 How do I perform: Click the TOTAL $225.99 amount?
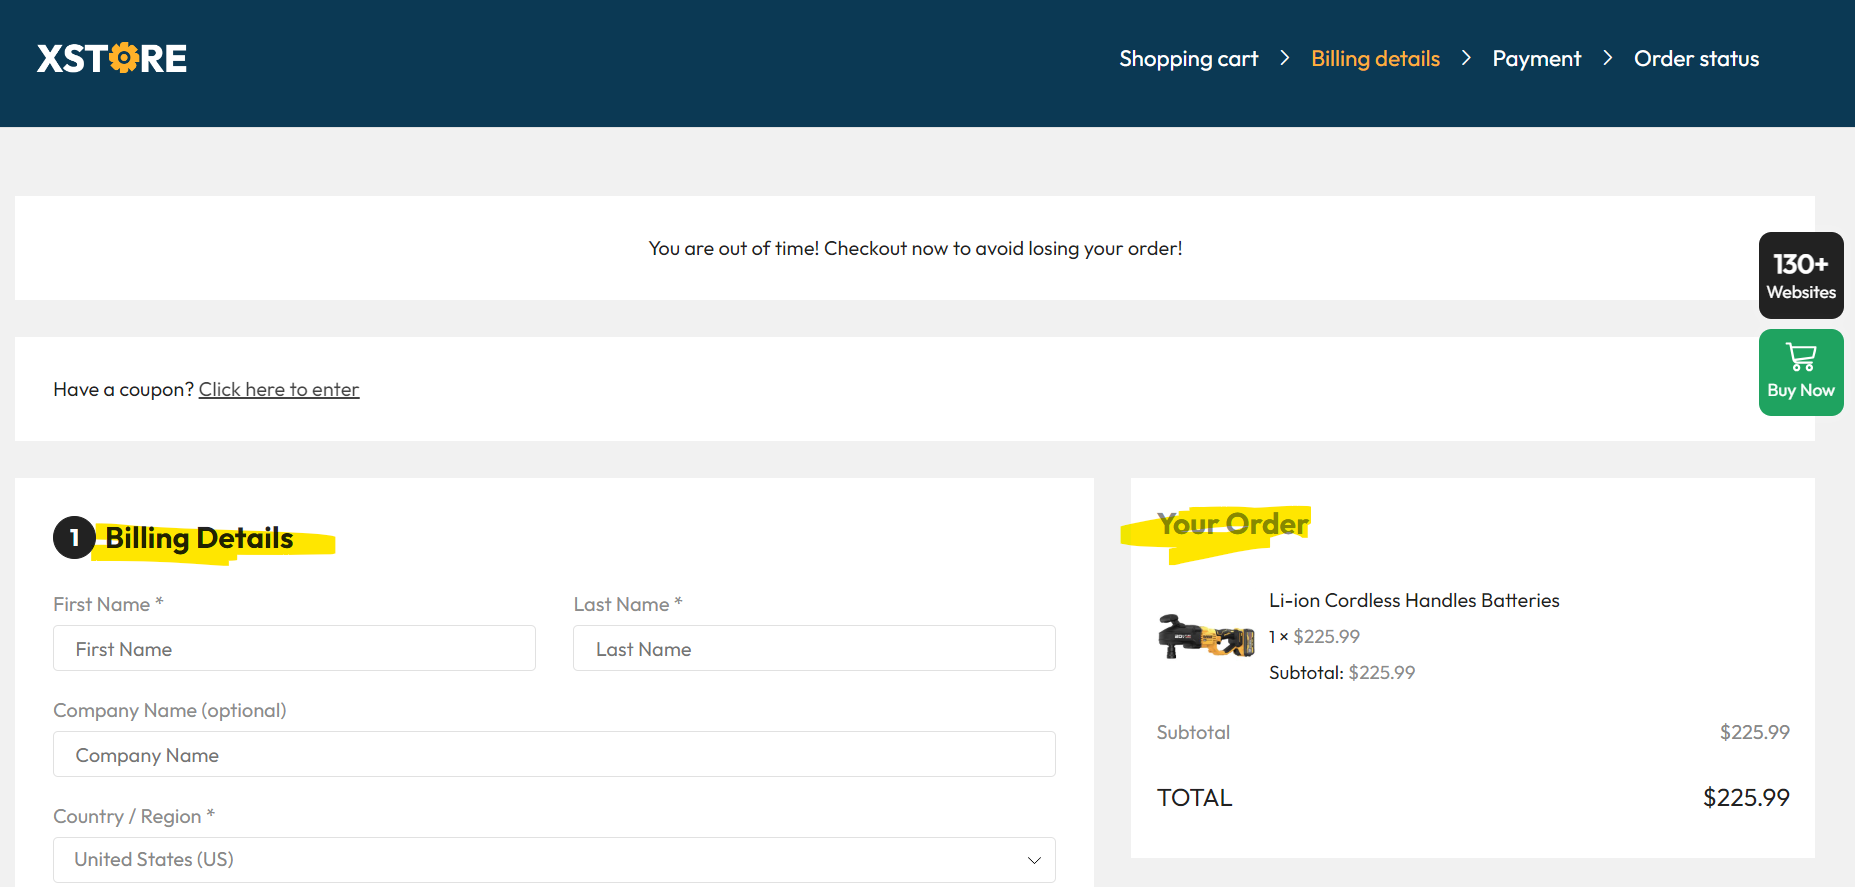tap(1746, 797)
